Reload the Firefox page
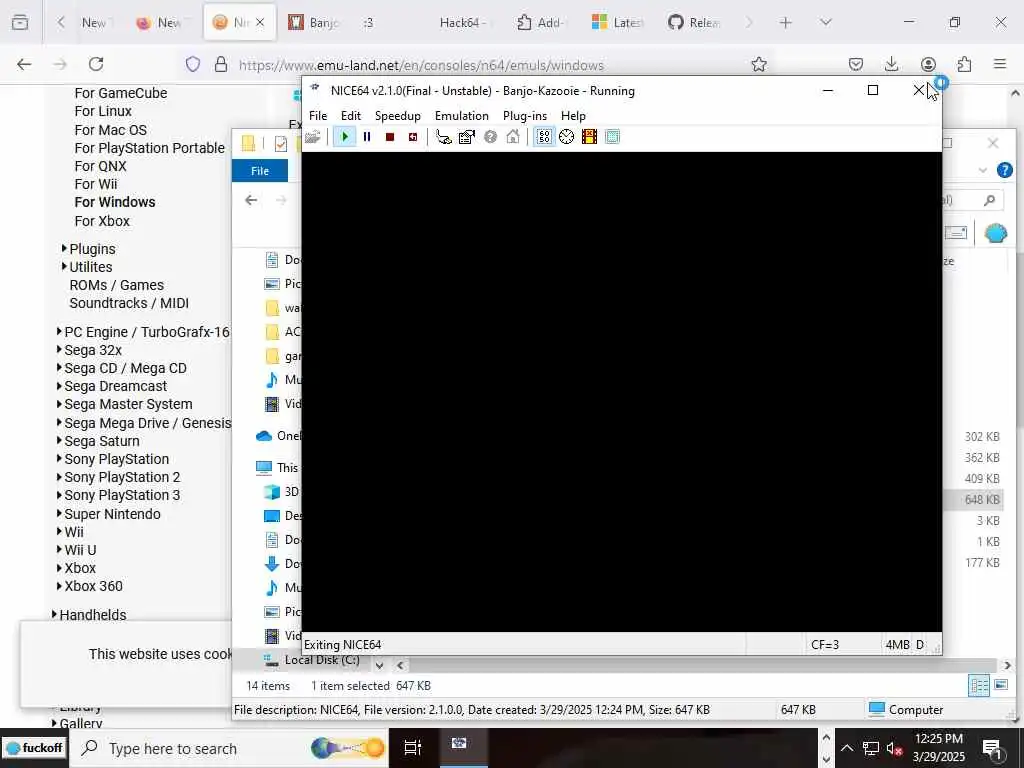This screenshot has height=768, width=1024. pos(96,64)
